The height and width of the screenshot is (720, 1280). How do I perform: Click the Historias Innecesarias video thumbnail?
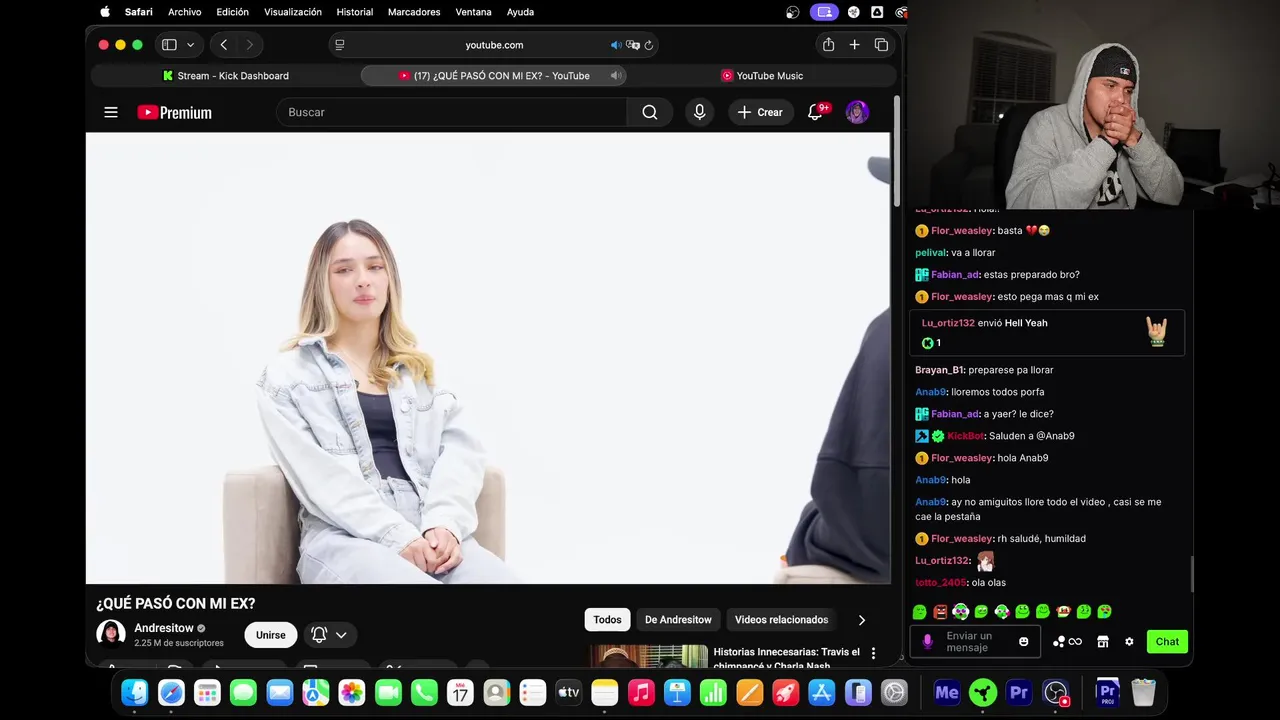(648, 656)
